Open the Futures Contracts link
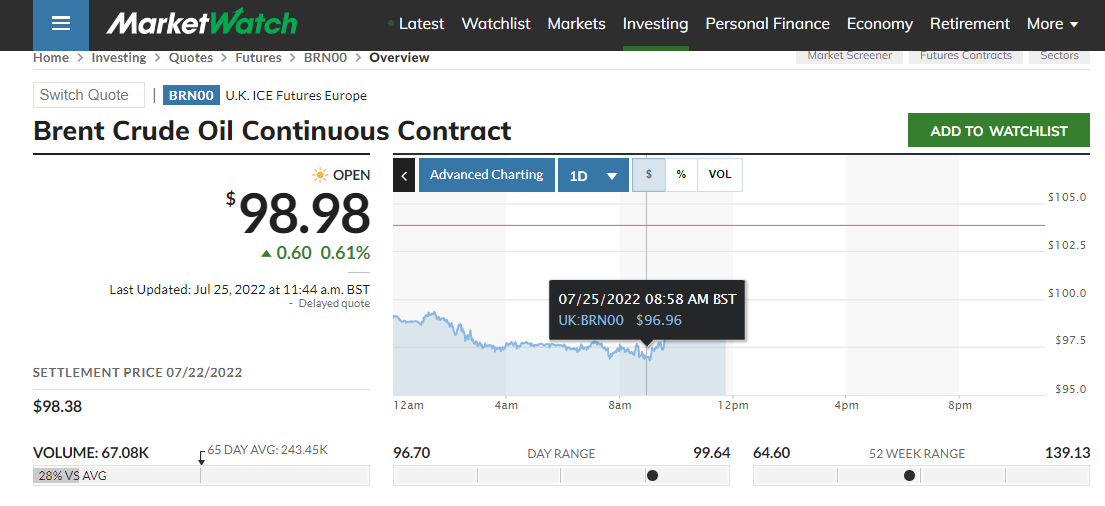This screenshot has height=506, width=1105. 965,56
